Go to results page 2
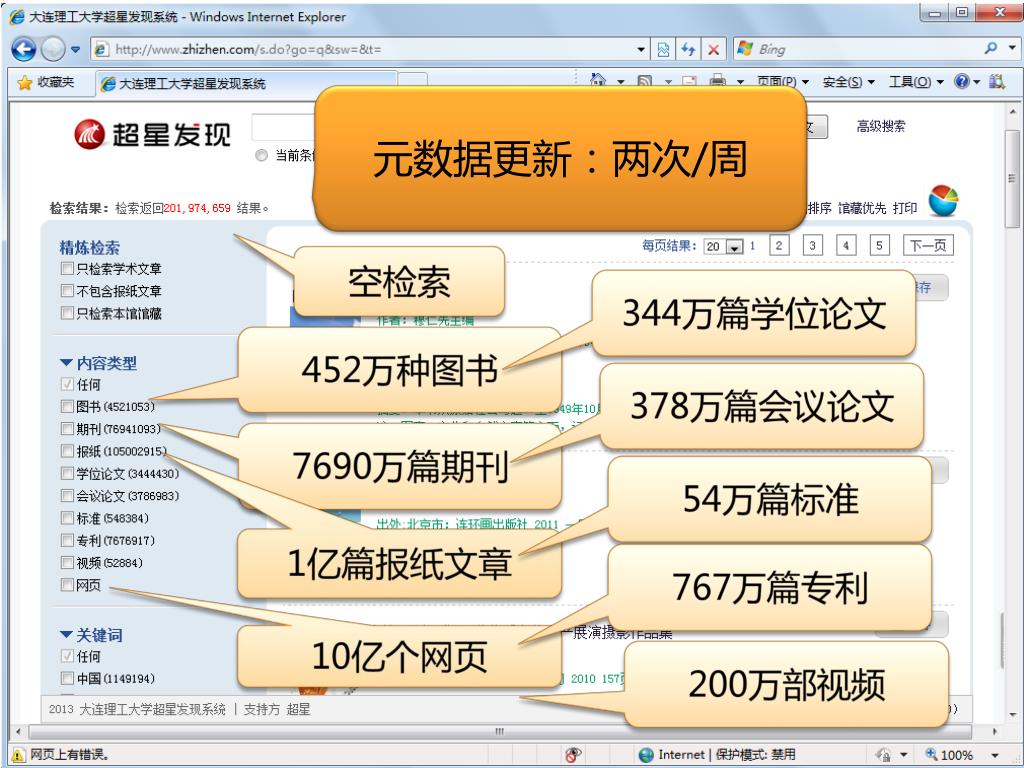This screenshot has width=1024, height=768. pyautogui.click(x=778, y=246)
